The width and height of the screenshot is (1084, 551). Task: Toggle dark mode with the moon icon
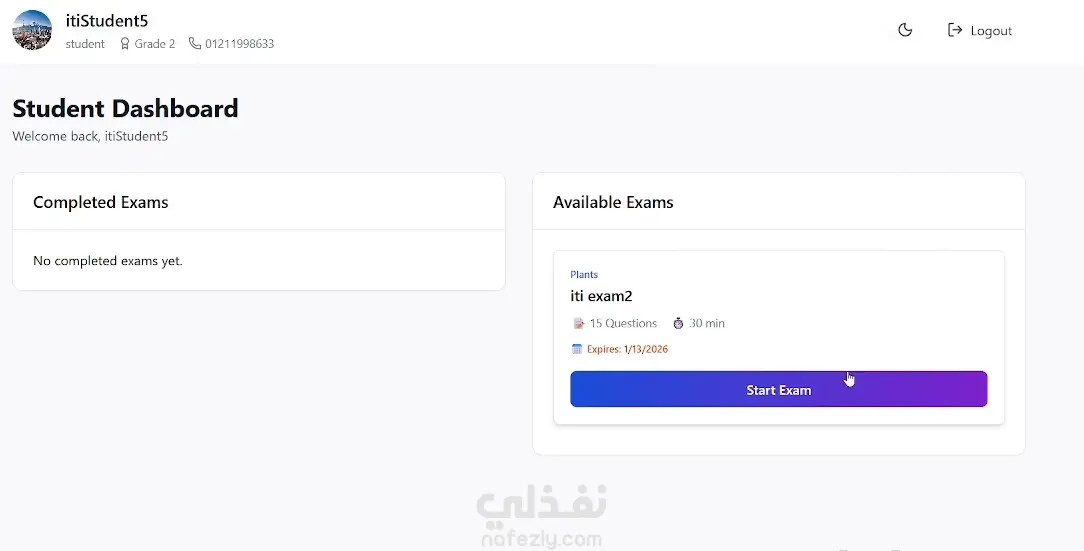click(905, 30)
